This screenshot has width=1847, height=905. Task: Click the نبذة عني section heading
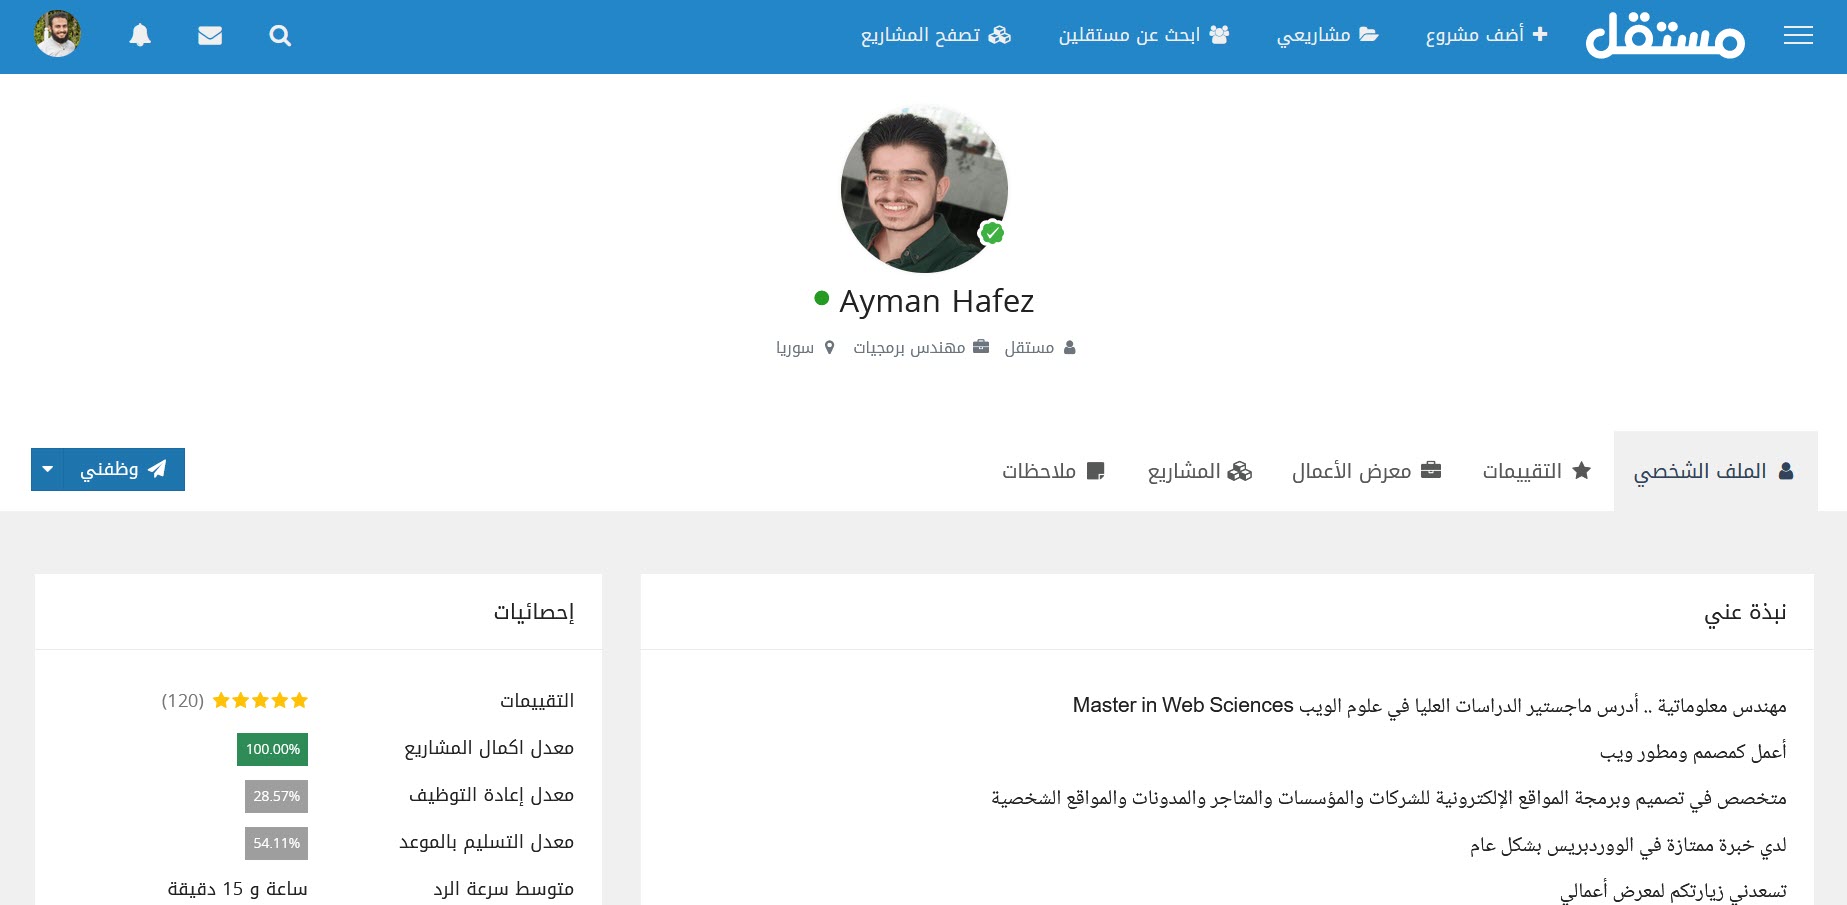pyautogui.click(x=1745, y=612)
